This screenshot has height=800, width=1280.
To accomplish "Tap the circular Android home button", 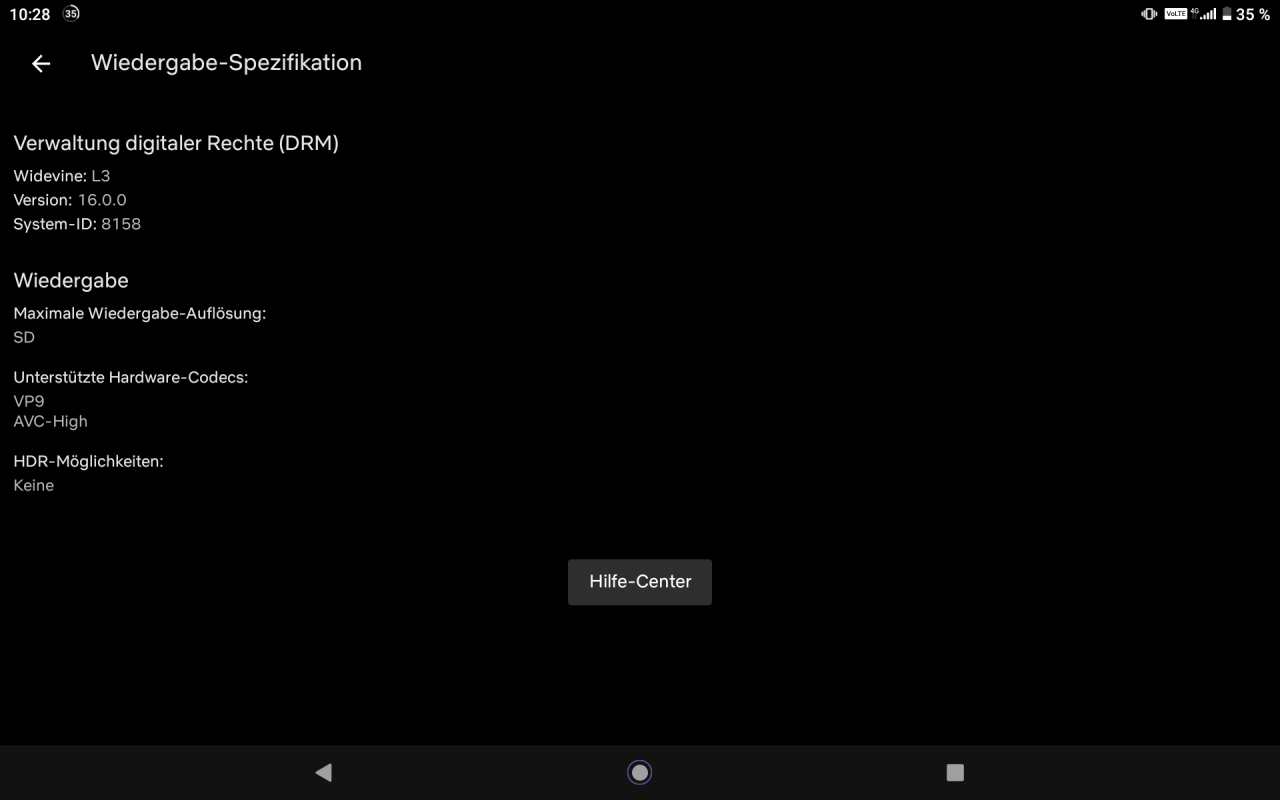I will [639, 772].
